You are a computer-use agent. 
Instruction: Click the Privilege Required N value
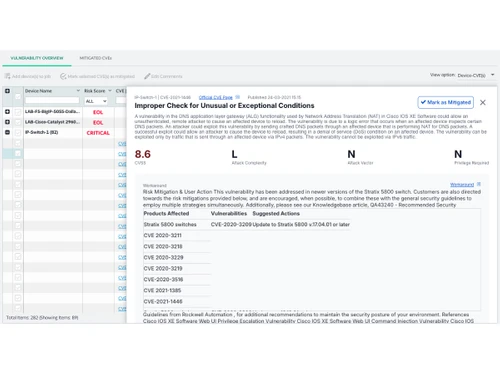tap(458, 154)
